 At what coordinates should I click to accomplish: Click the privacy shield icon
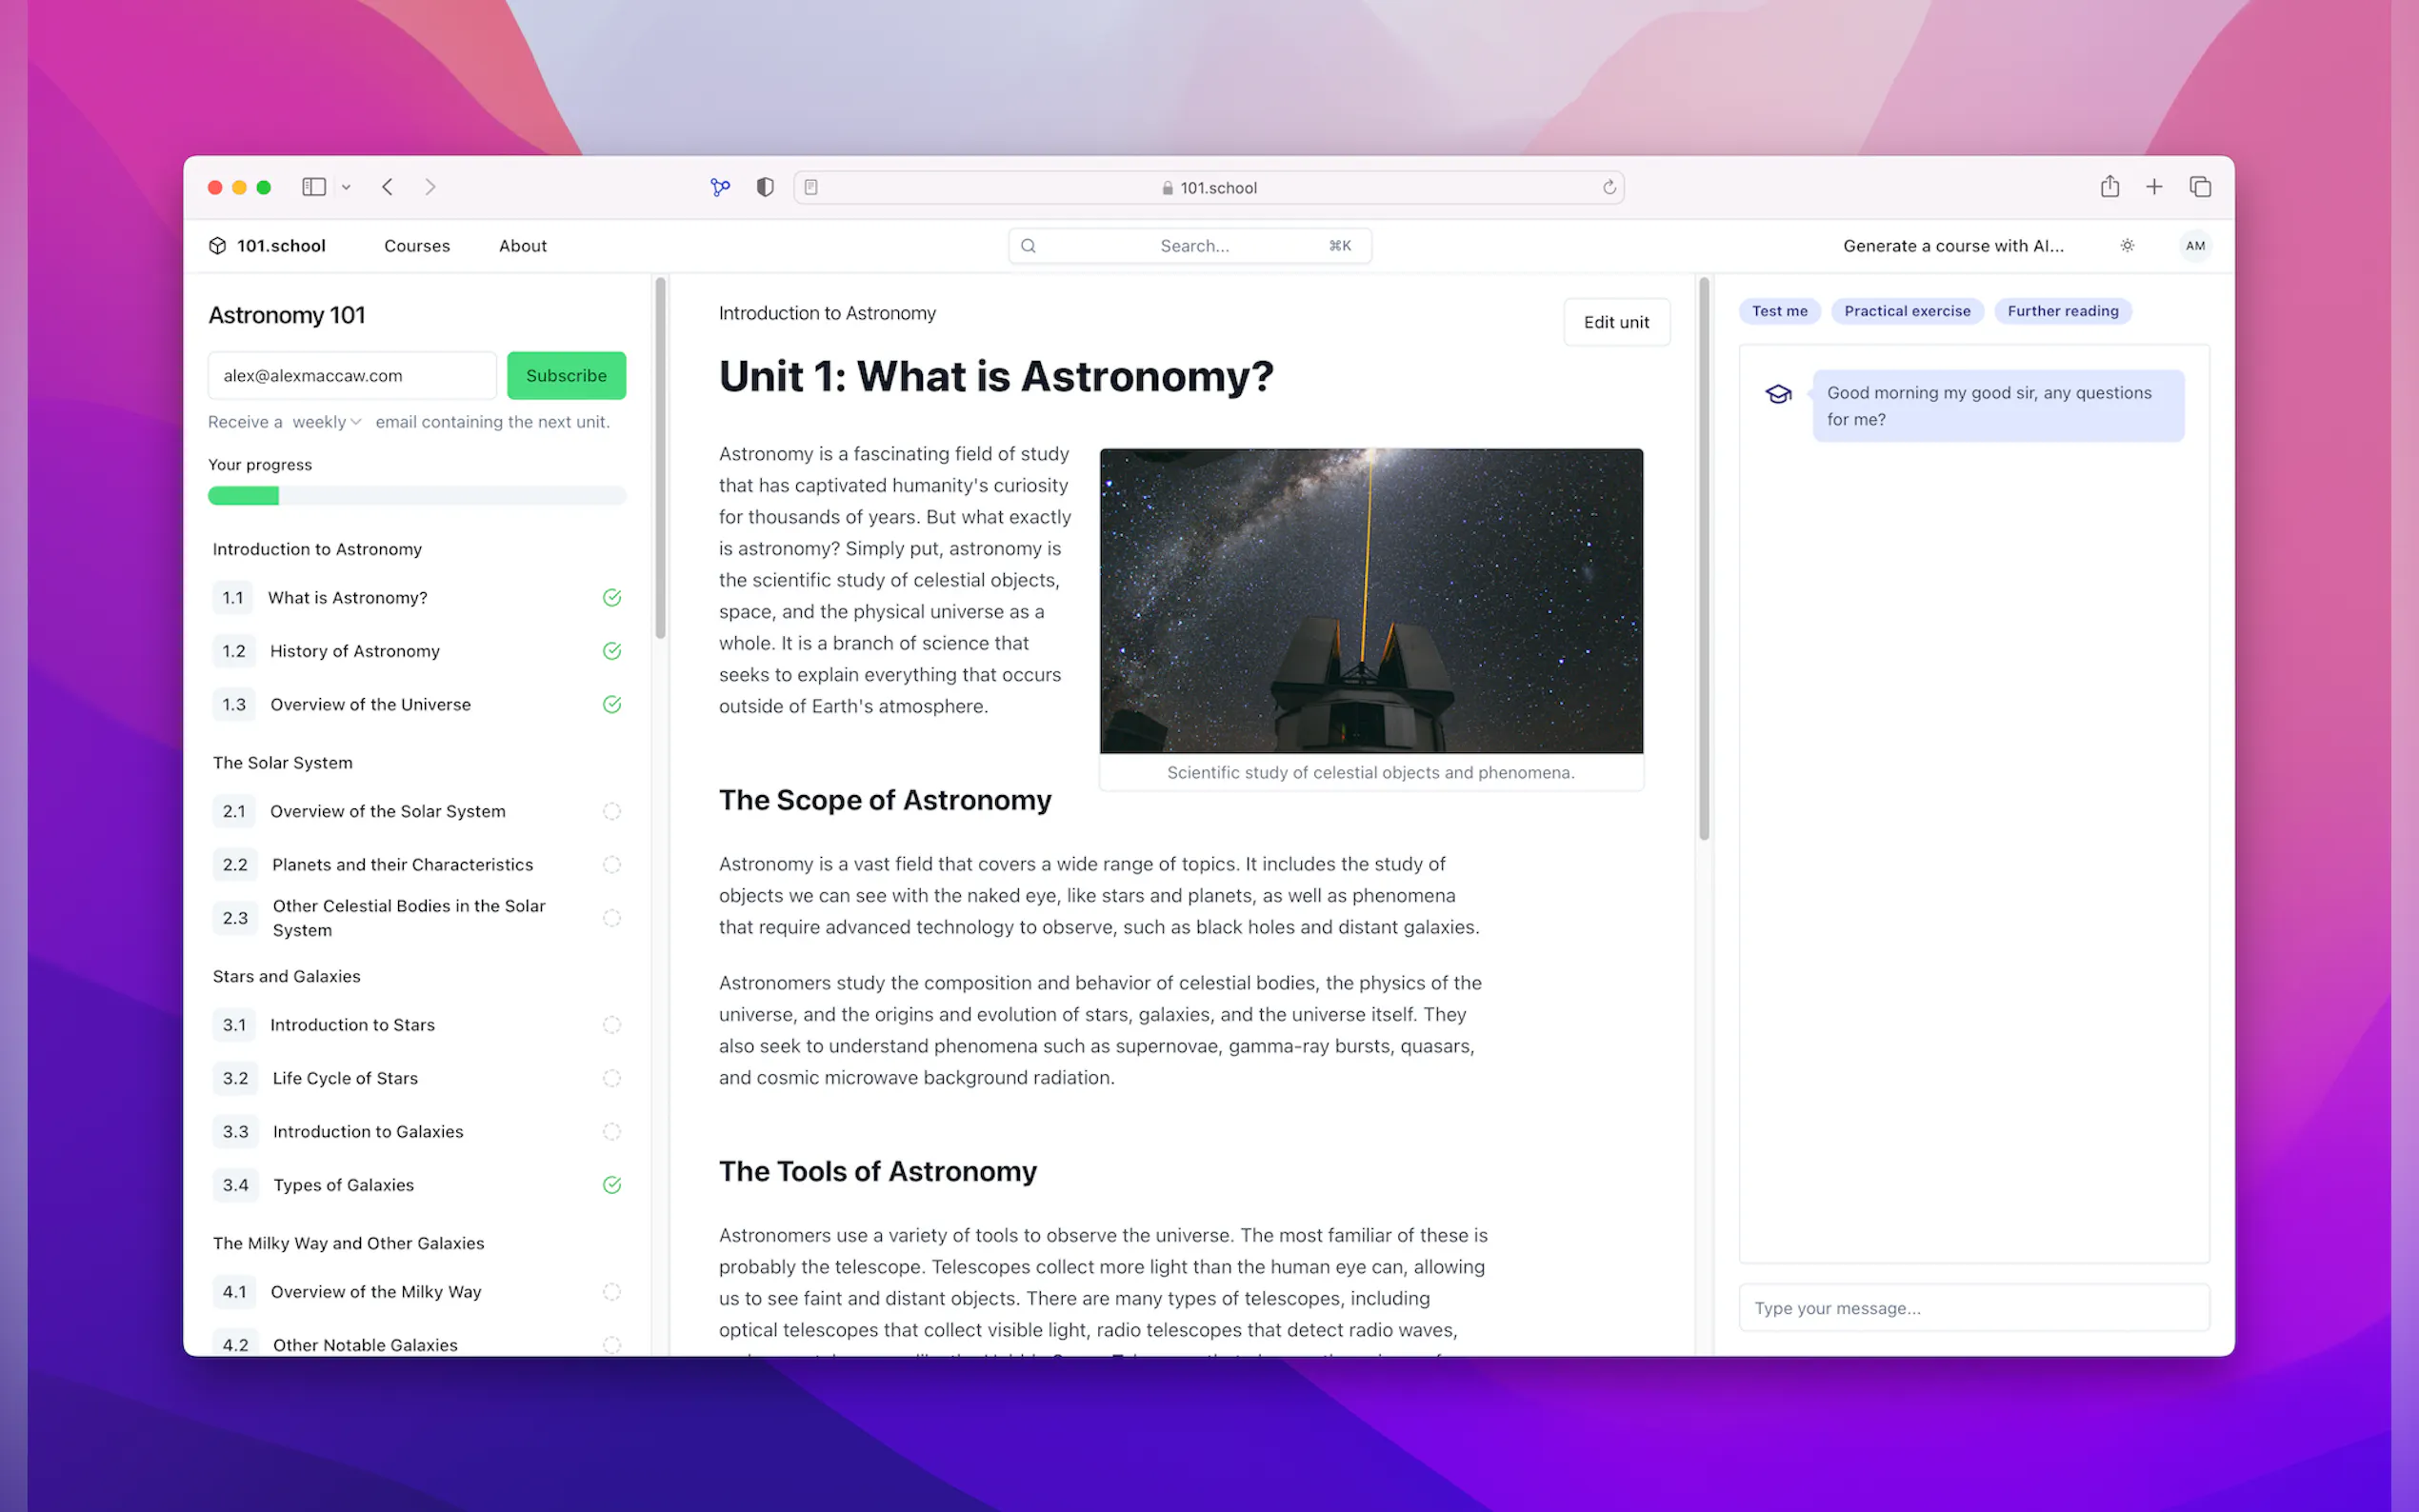coord(765,187)
